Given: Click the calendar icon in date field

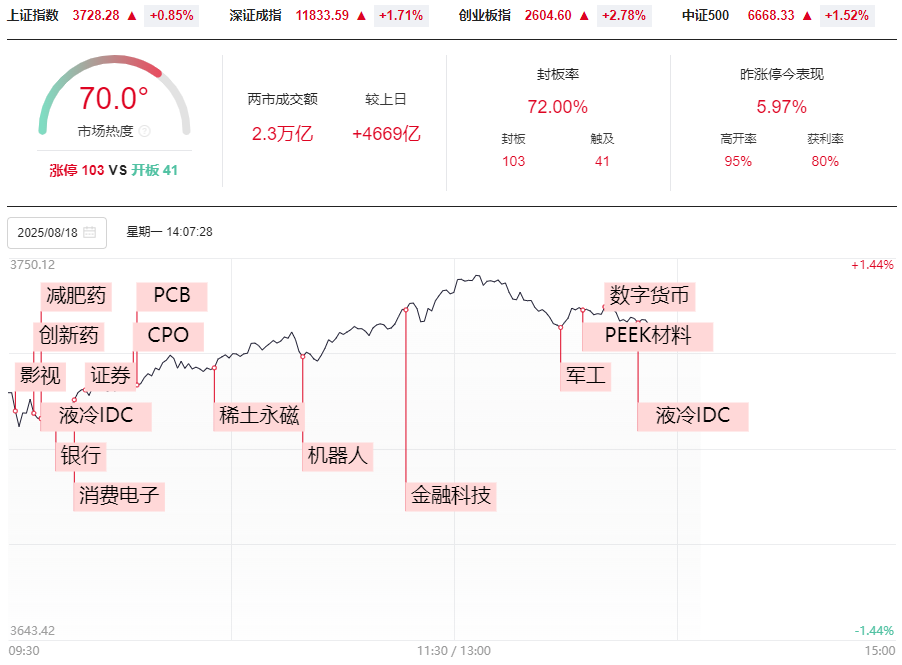Looking at the screenshot, I should click(90, 233).
